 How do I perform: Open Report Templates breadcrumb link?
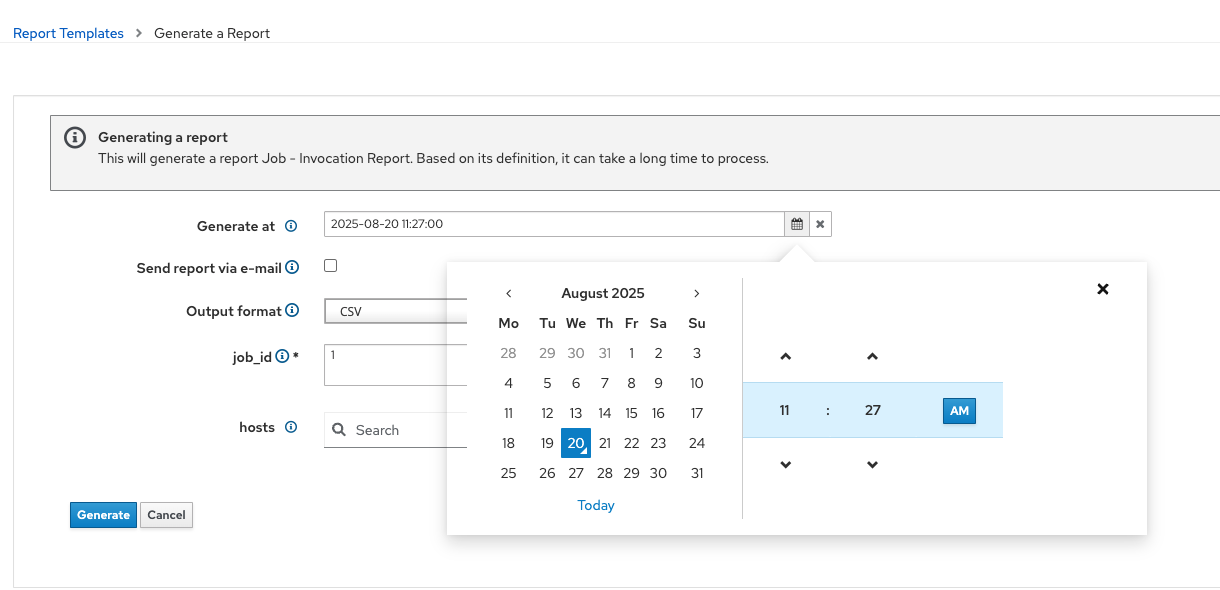pyautogui.click(x=68, y=33)
